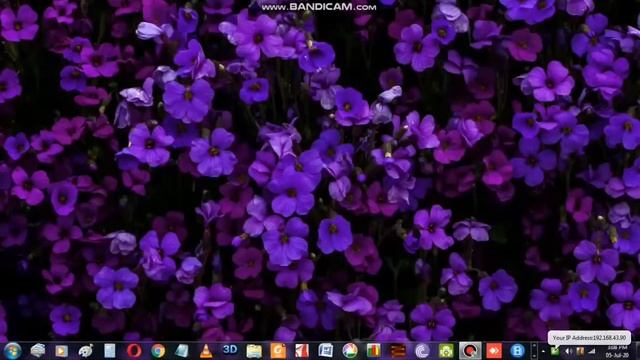This screenshot has width=640, height=360.
Task: Launch Google Chrome from the taskbar
Action: click(158, 351)
